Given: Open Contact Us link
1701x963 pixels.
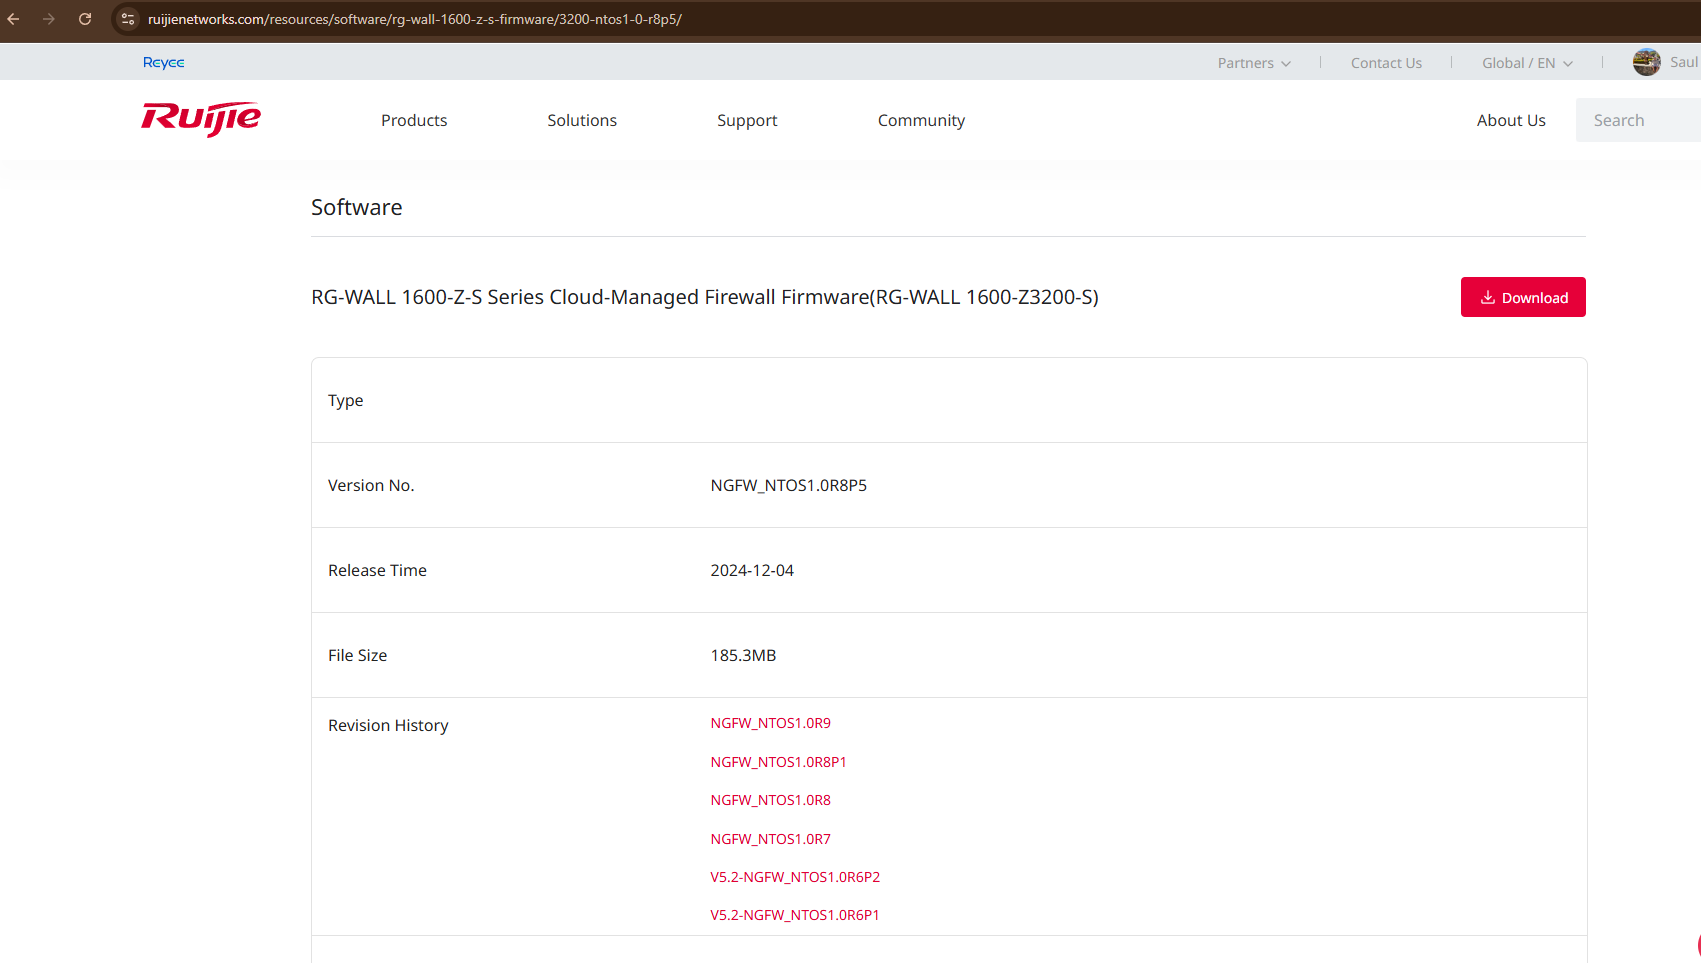Looking at the screenshot, I should (1386, 63).
